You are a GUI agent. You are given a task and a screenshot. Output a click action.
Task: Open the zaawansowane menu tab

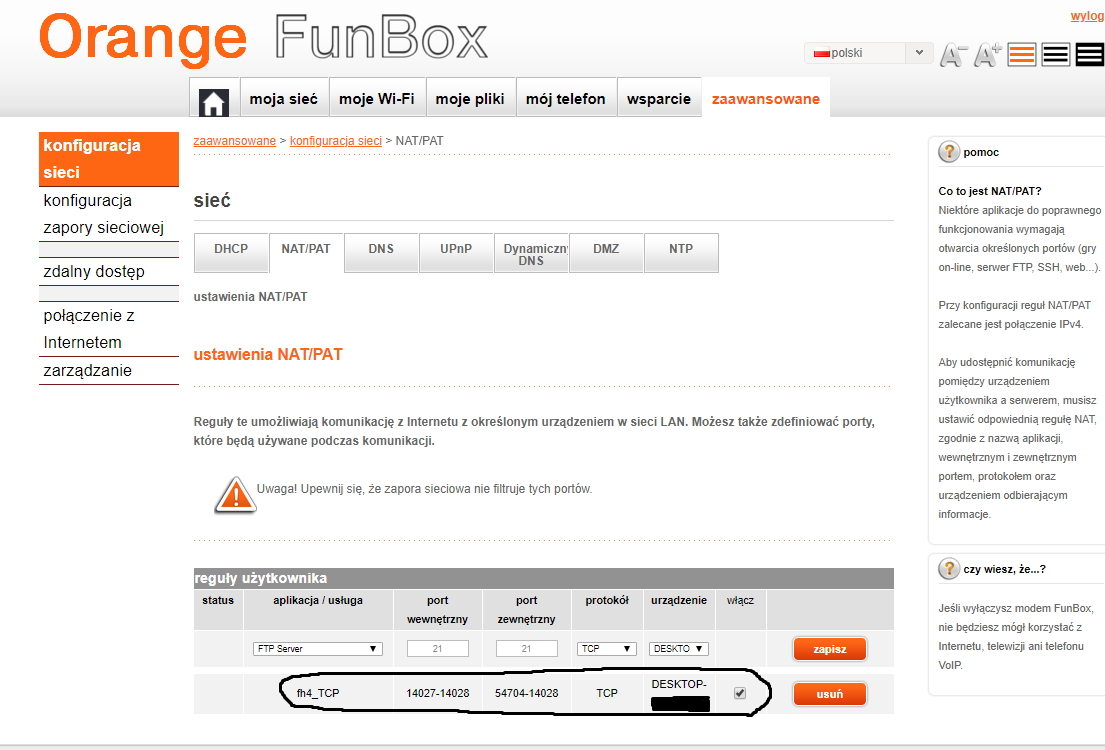[766, 99]
